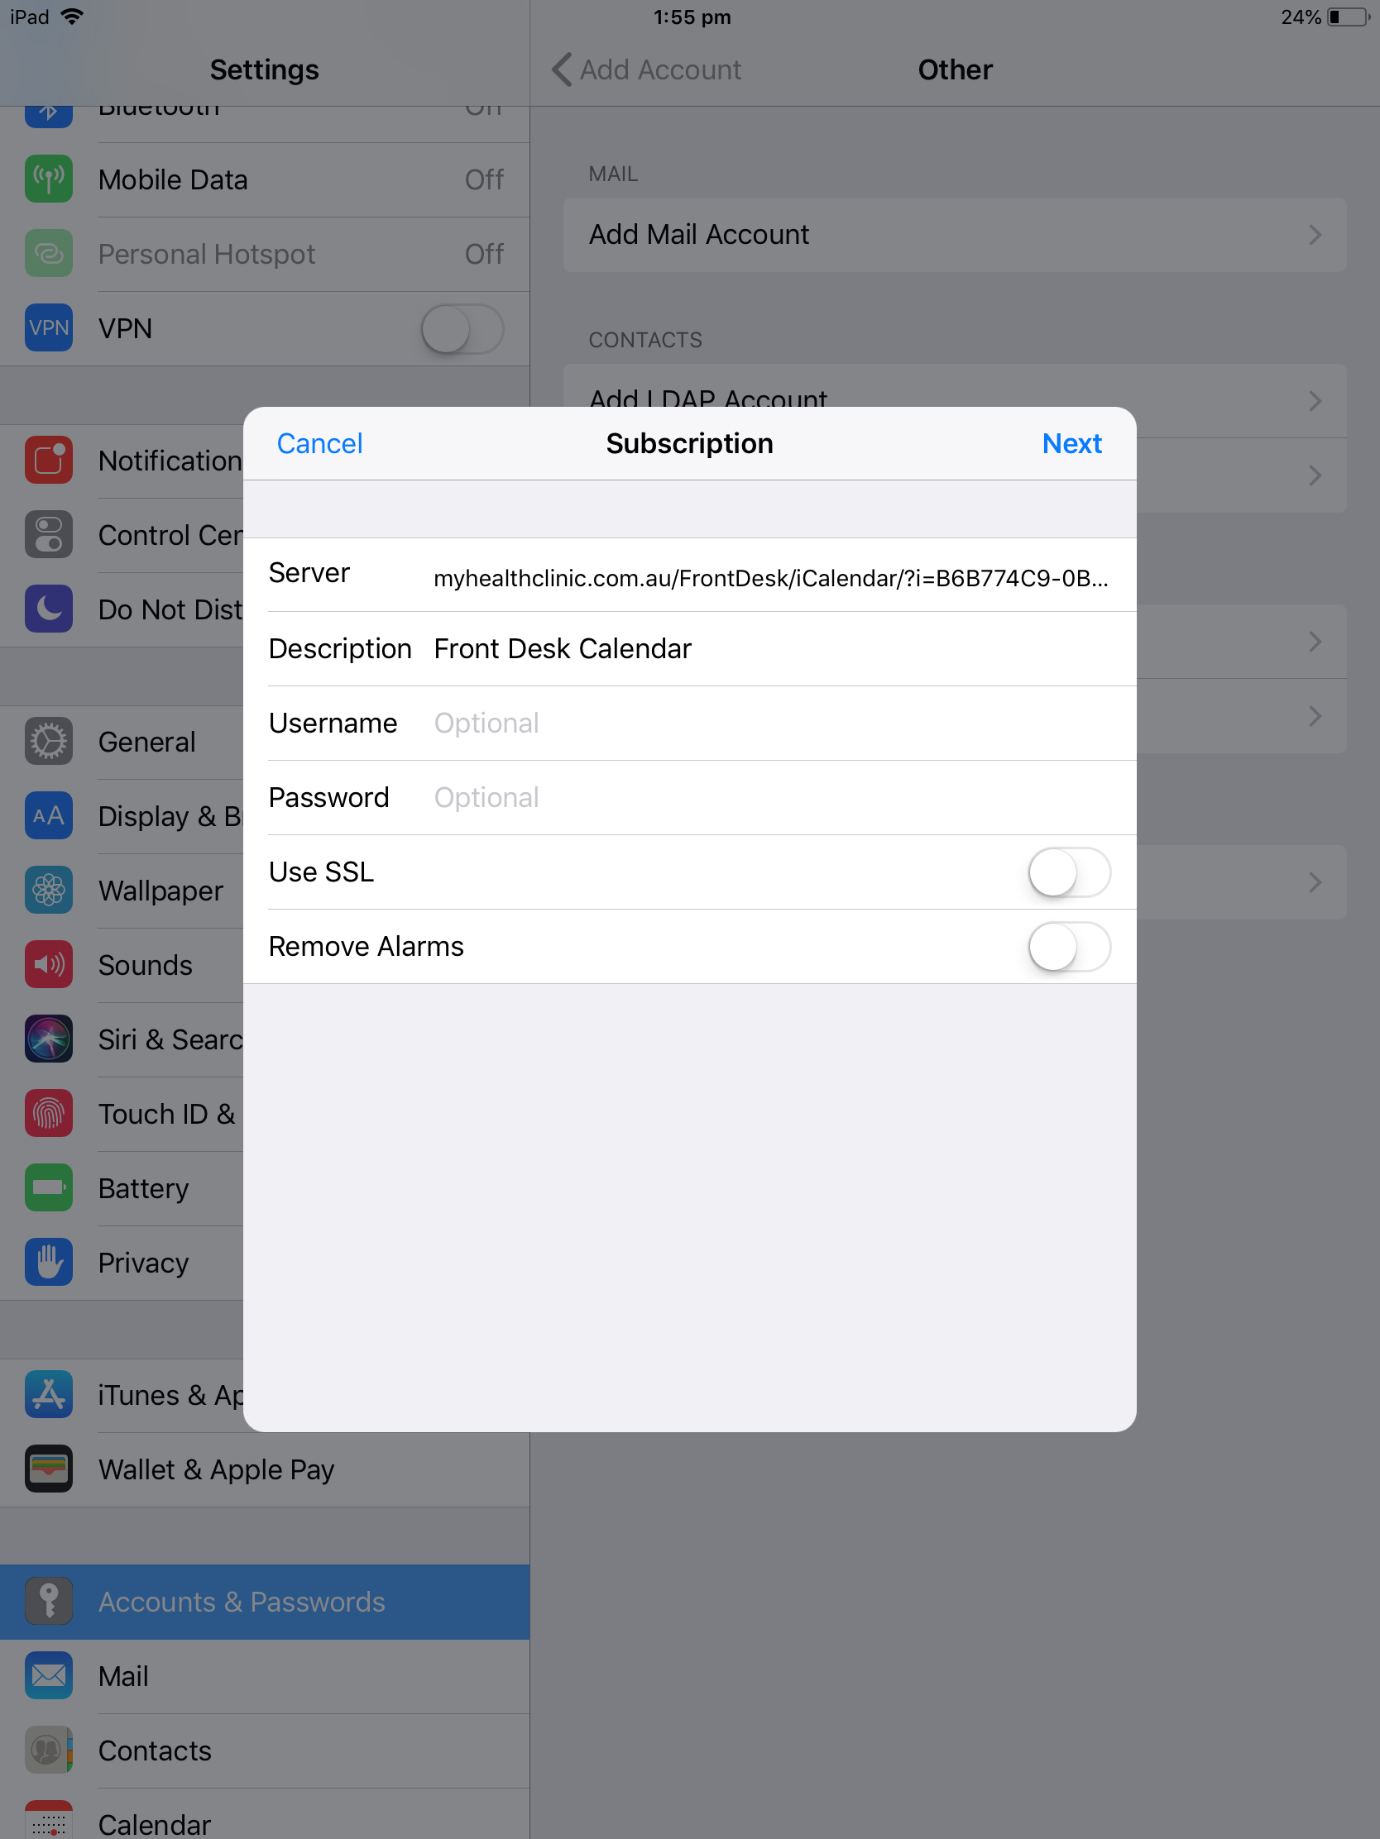
Task: Open the Add Mail Account chevron
Action: 1315,235
